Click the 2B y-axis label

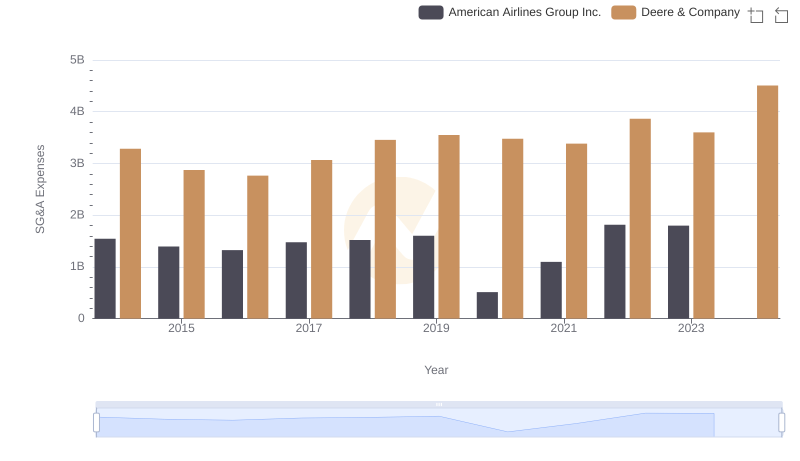pos(77,215)
